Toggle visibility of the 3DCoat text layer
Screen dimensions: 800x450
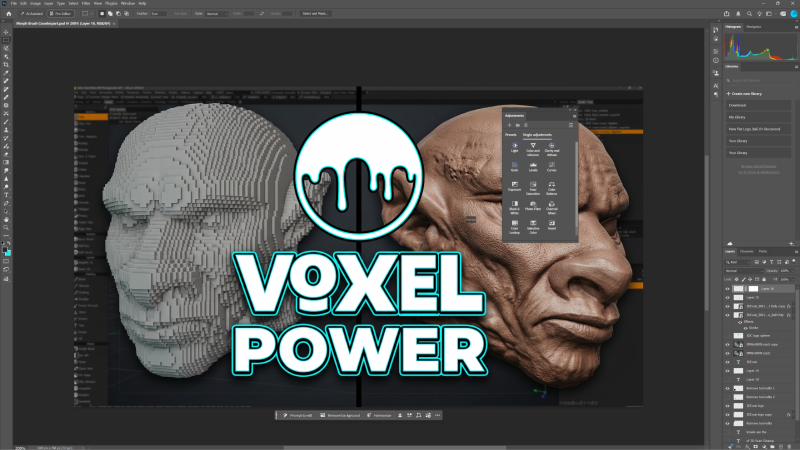coord(728,362)
